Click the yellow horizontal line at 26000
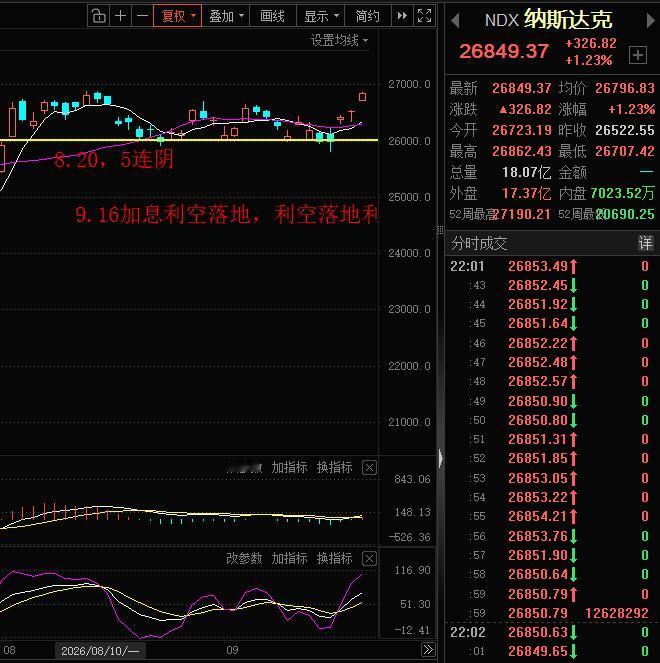 (189, 140)
